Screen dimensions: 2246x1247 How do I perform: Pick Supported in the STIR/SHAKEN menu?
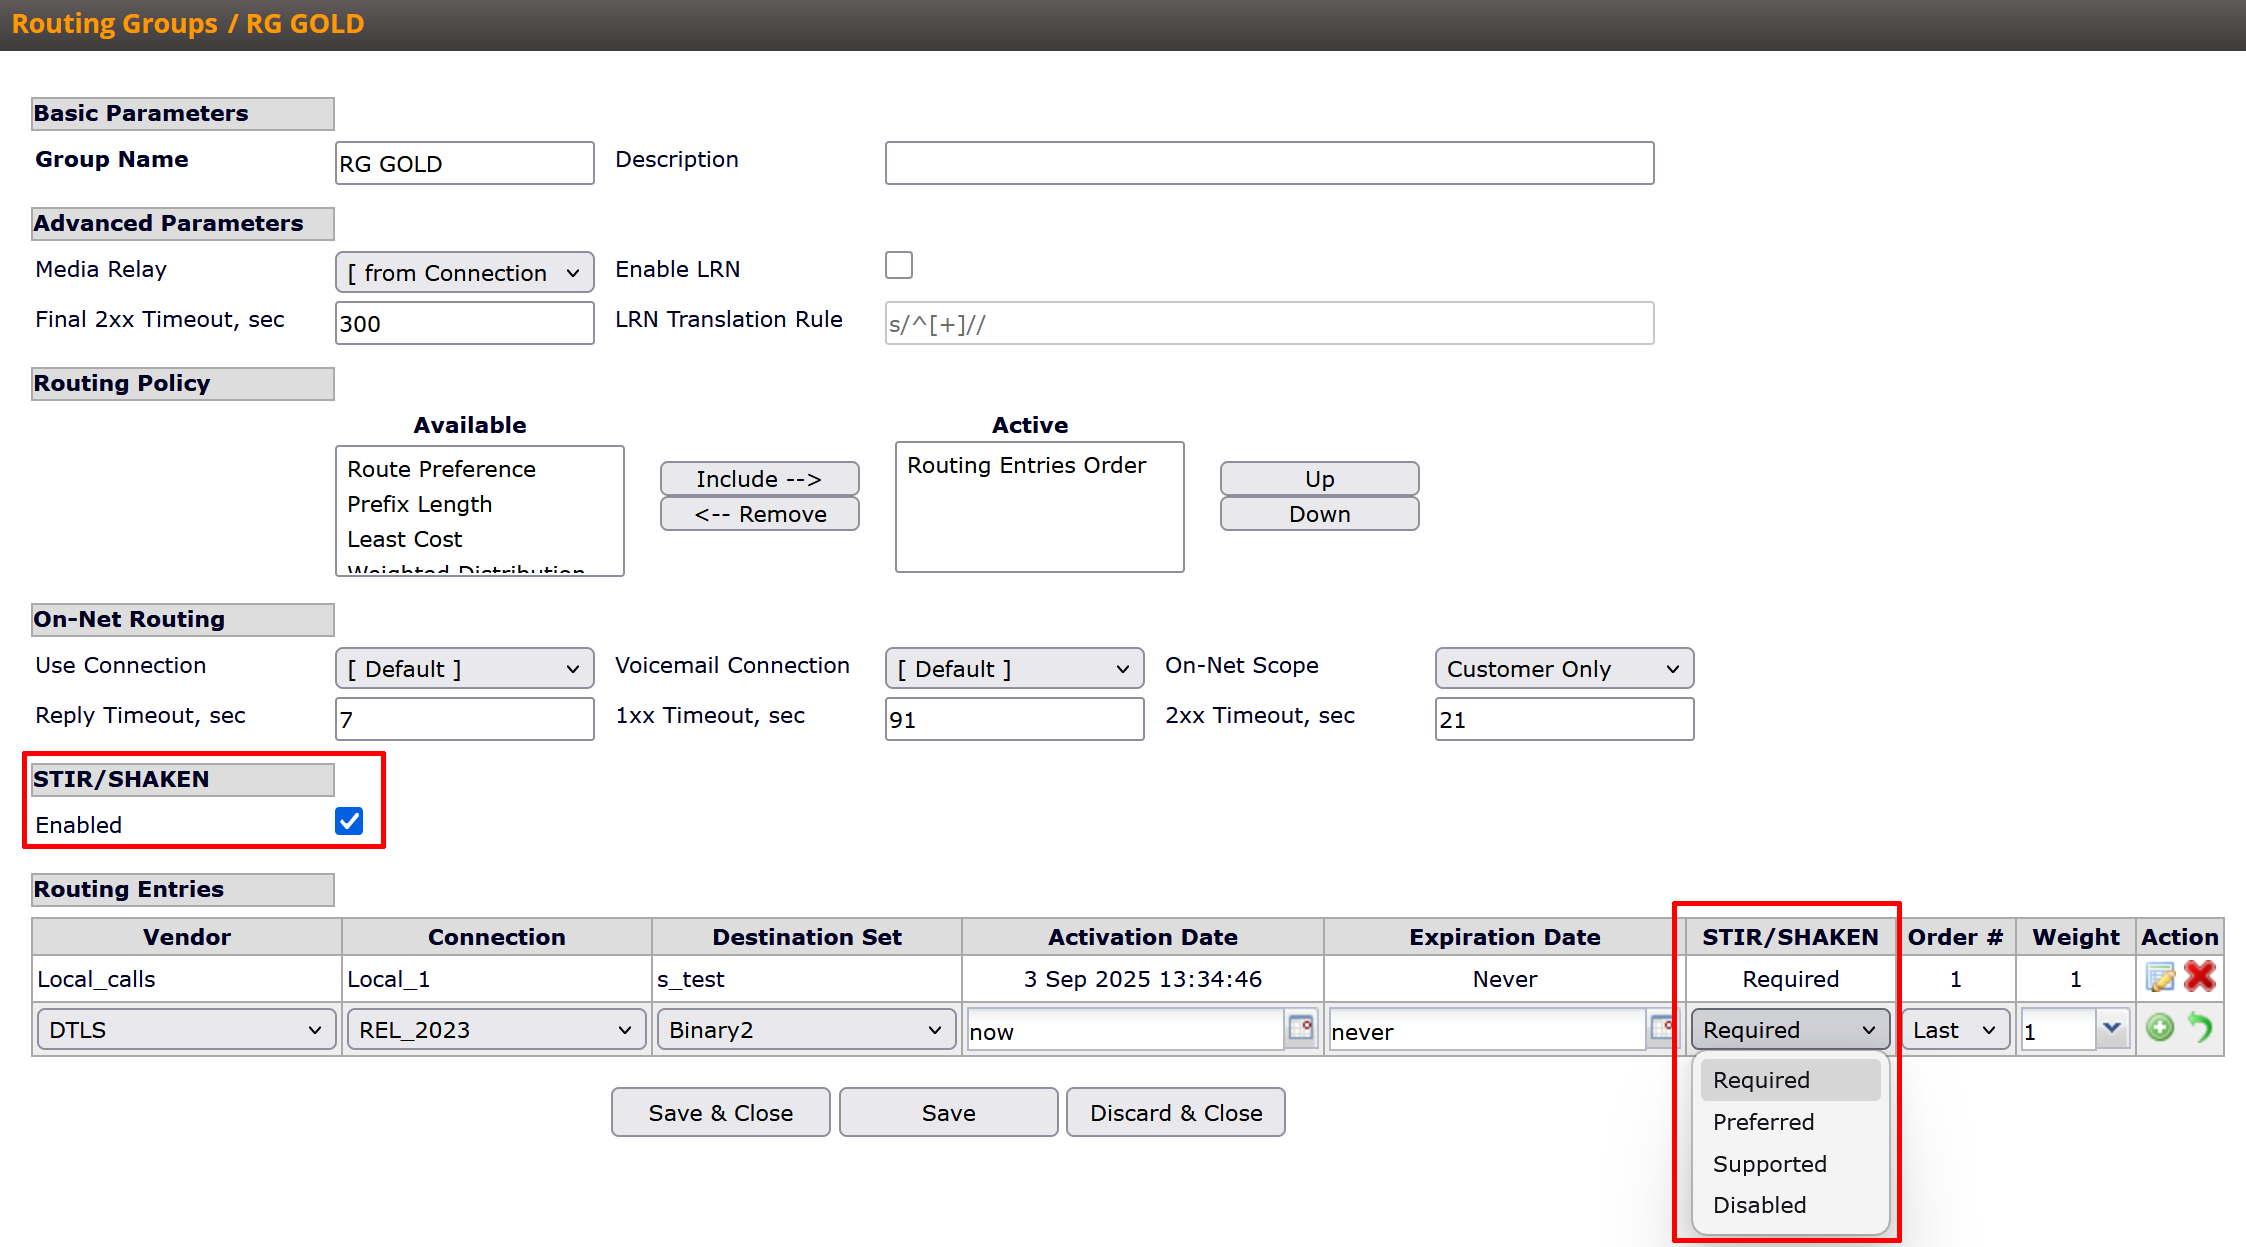pos(1769,1164)
